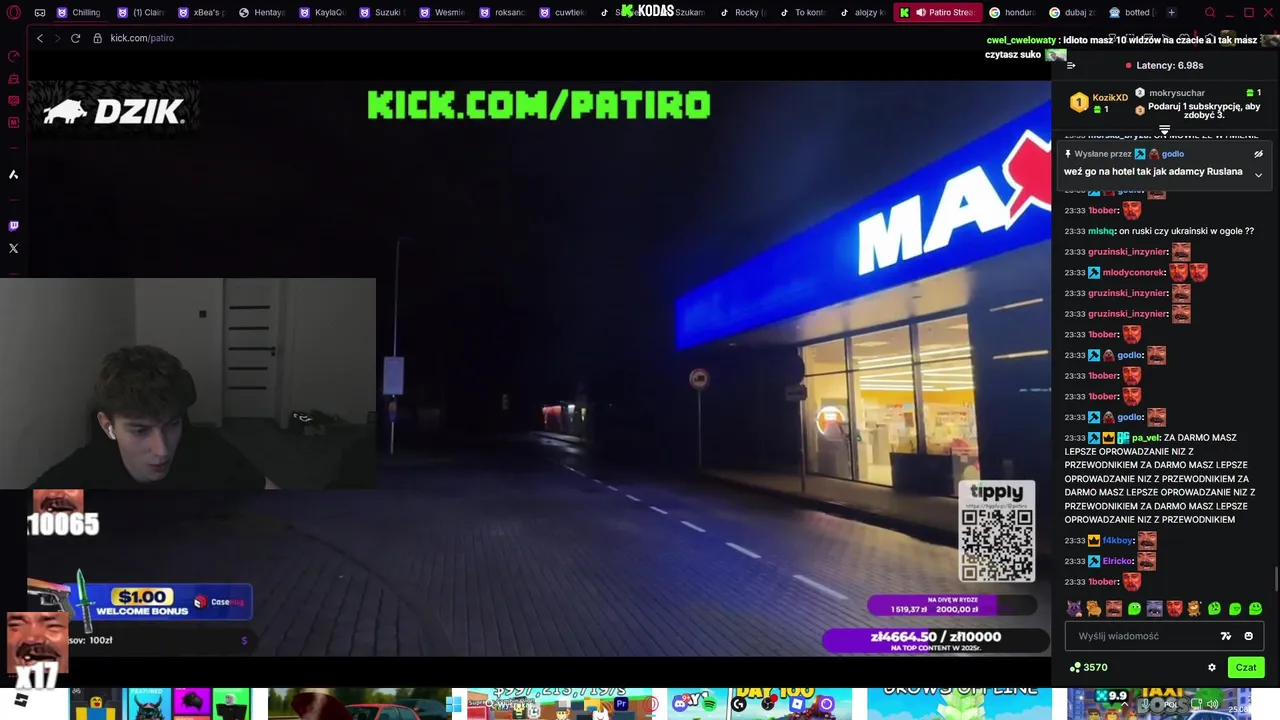This screenshot has height=720, width=1280.
Task: Switch to the Rocky tab
Action: click(x=742, y=12)
